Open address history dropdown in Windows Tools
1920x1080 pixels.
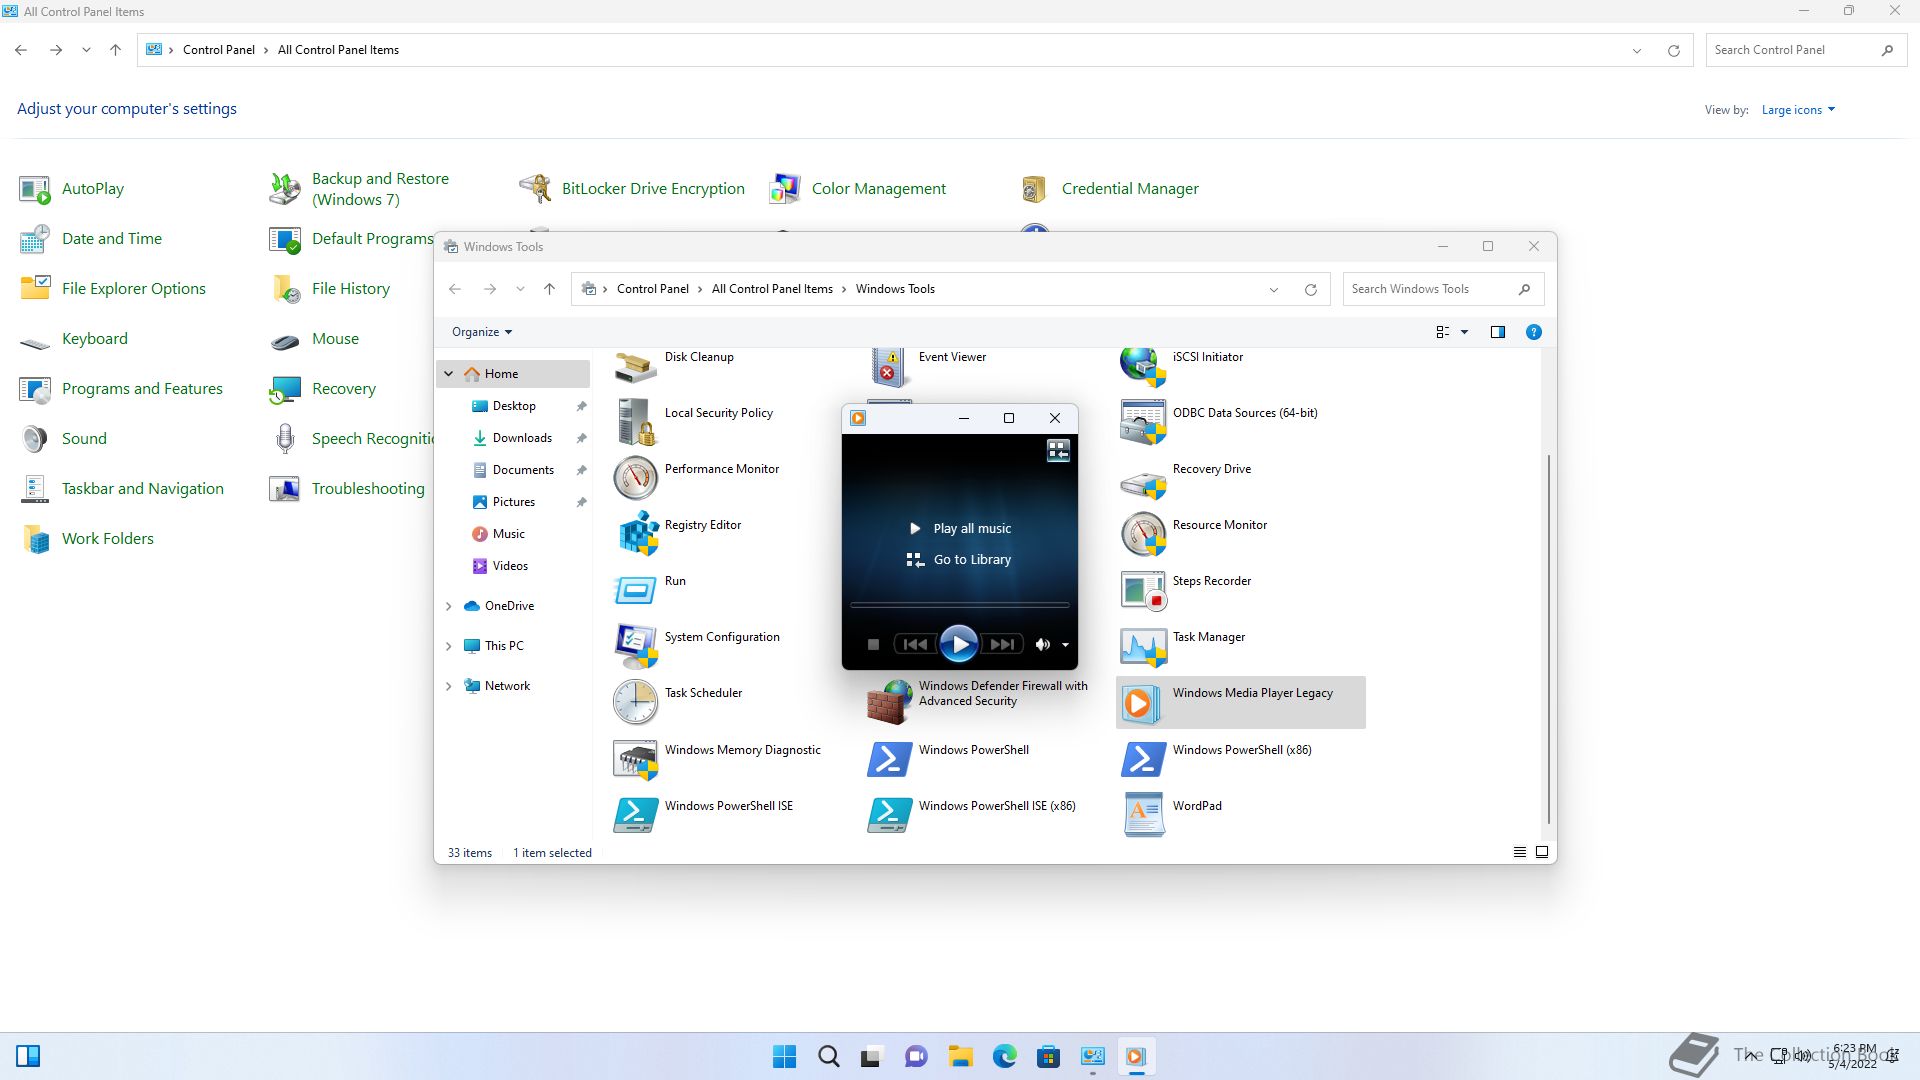tap(1274, 290)
